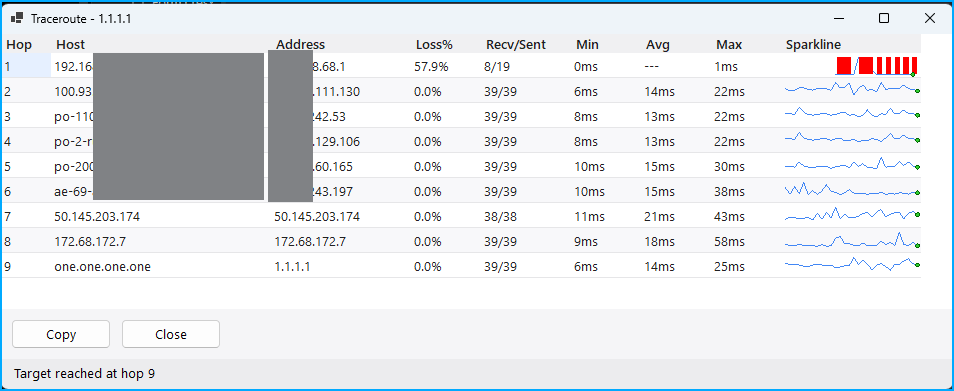Minimize the Traceroute window
This screenshot has height=391, width=954.
pyautogui.click(x=840, y=18)
